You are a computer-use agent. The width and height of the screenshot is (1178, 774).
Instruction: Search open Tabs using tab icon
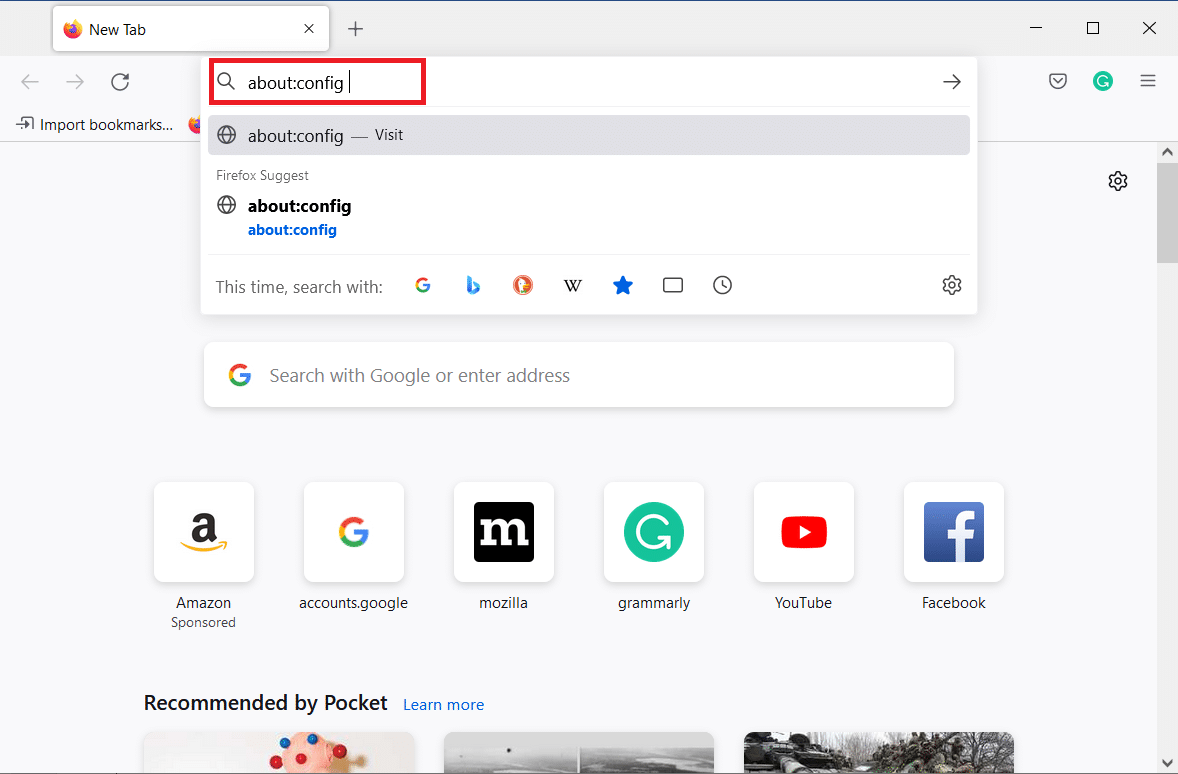pyautogui.click(x=673, y=286)
